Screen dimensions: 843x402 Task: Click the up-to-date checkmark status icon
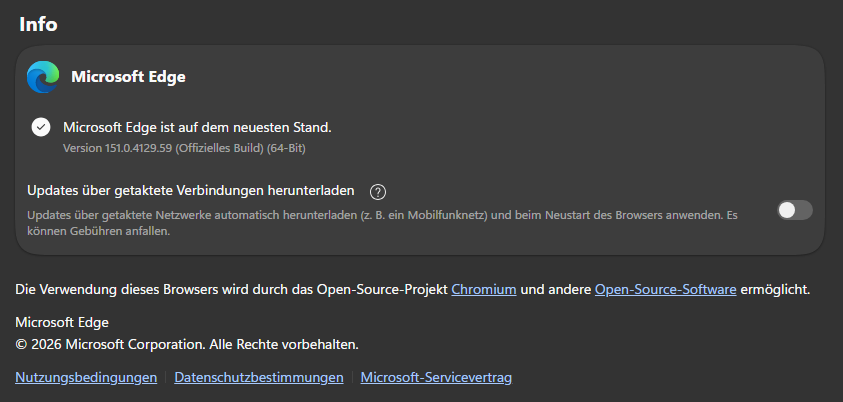(x=41, y=127)
